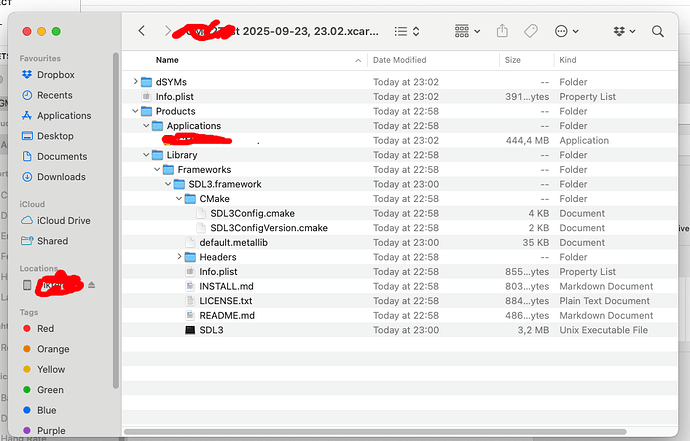This screenshot has height=441, width=690.
Task: Select the CMake folder row
Action: pos(400,198)
